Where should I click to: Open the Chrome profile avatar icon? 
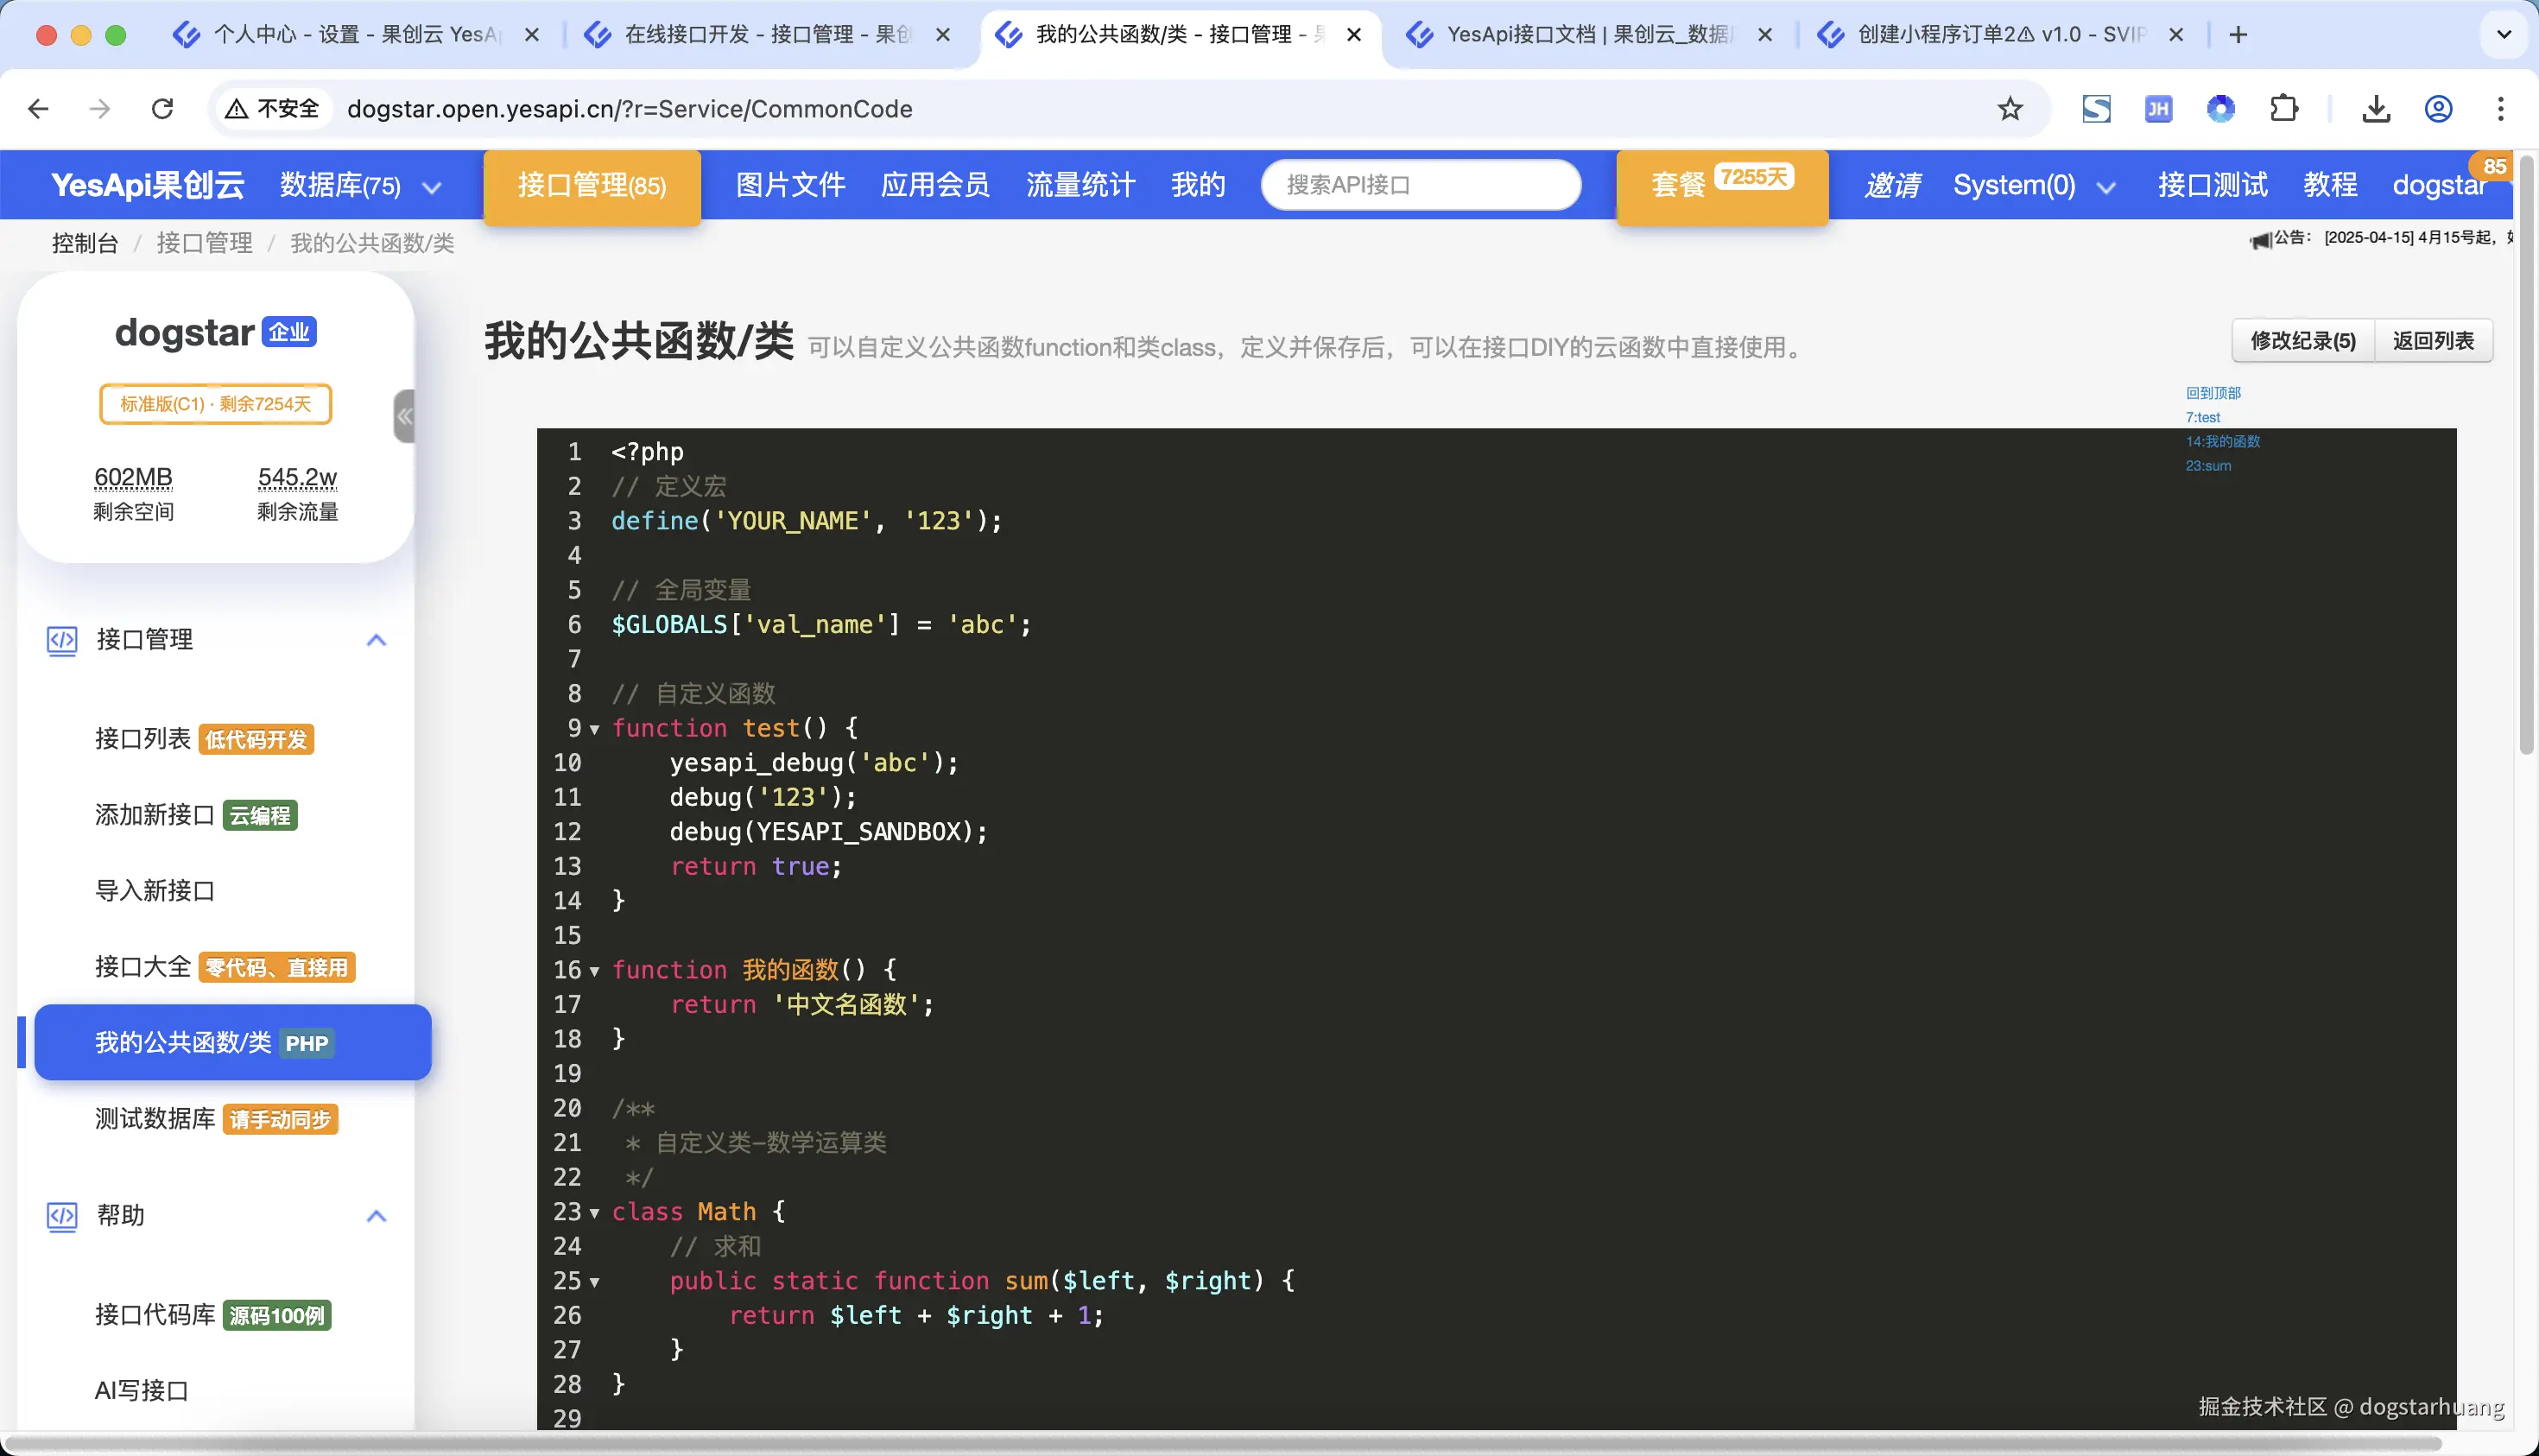click(2438, 108)
